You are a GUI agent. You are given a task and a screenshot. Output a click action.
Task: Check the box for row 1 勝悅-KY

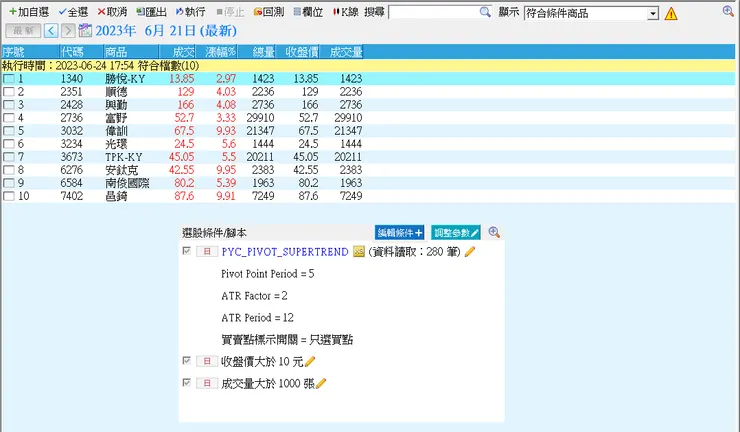[8, 78]
